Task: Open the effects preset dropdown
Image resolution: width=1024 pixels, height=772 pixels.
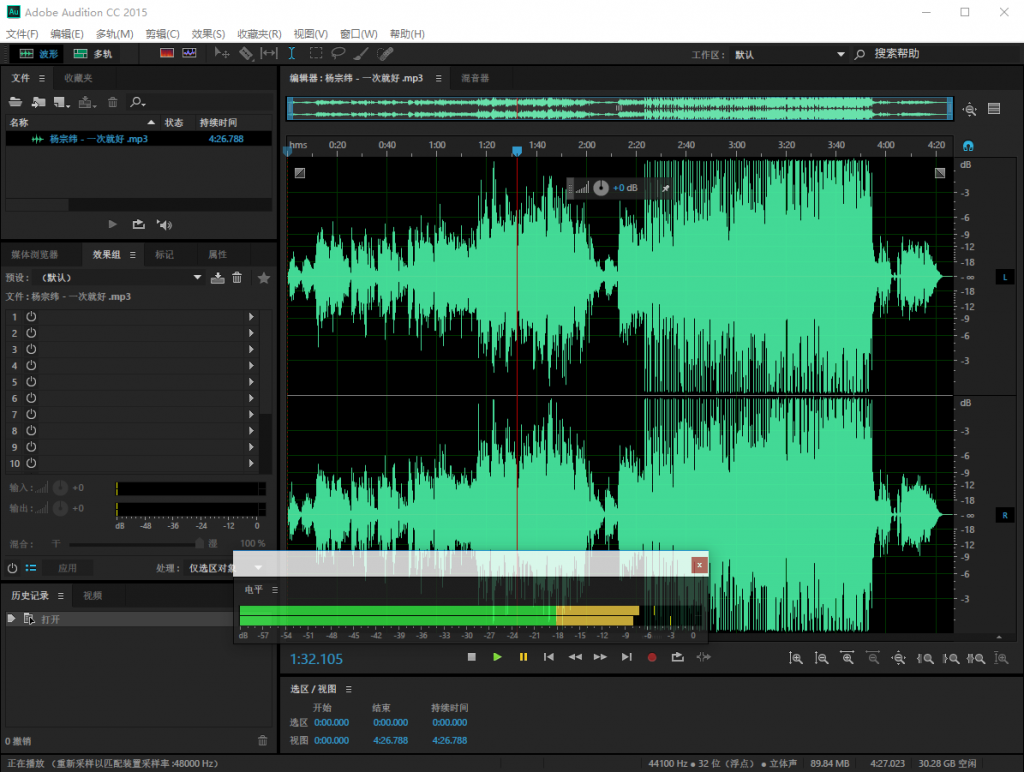Action: click(x=120, y=278)
